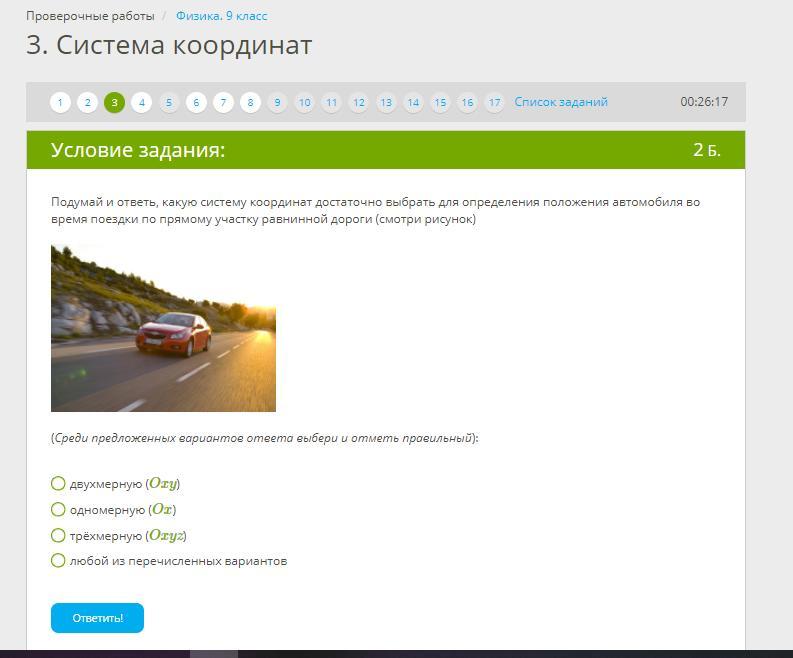
Task: Open question number 2 circle
Action: 87,102
